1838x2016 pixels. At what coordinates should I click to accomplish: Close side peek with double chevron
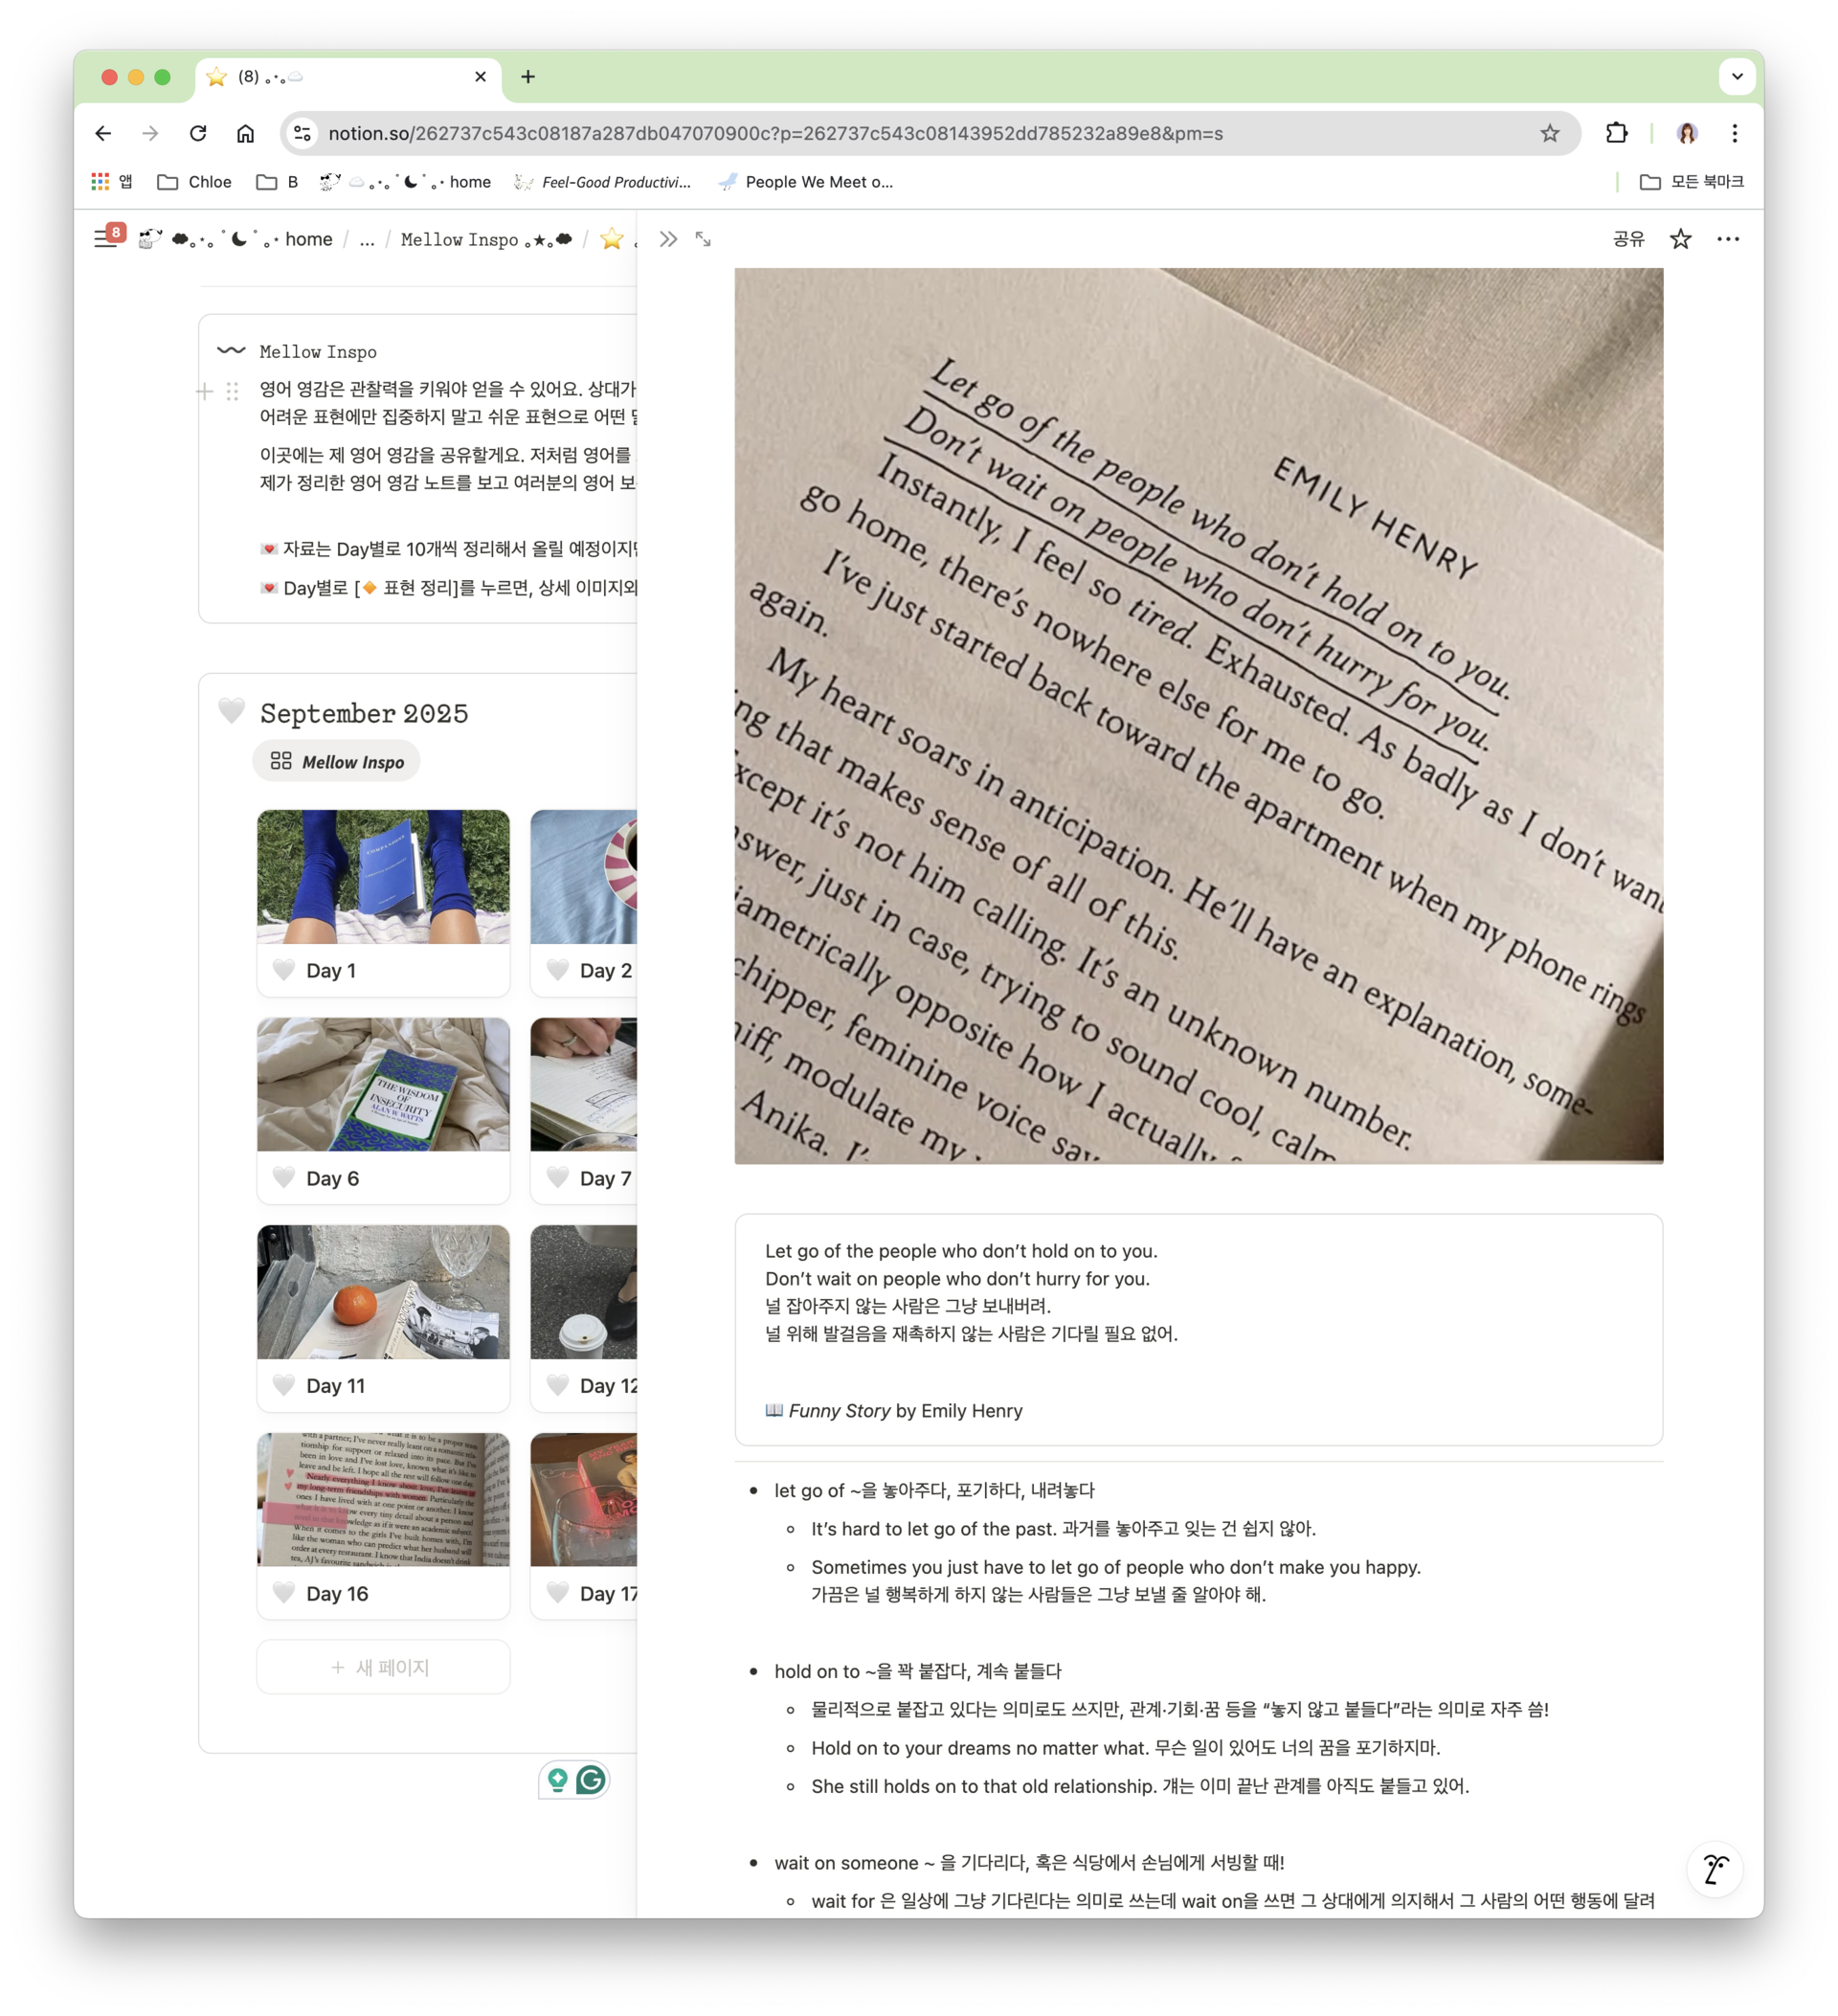point(668,239)
